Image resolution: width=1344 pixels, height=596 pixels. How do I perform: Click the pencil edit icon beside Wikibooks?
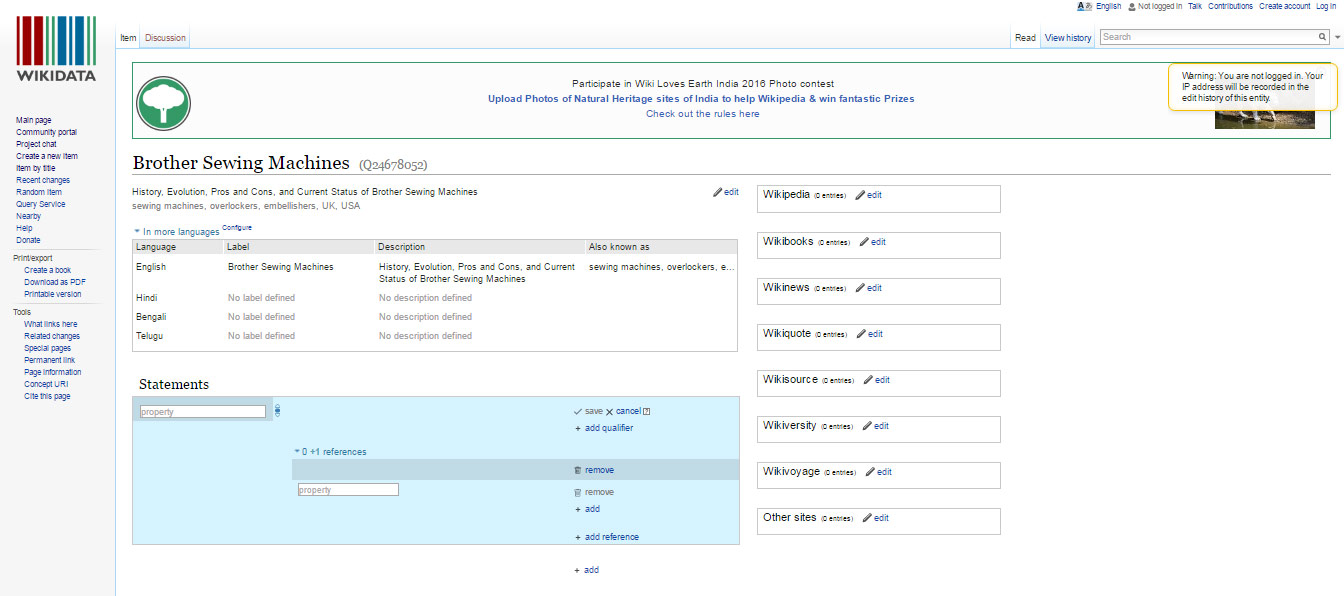864,242
